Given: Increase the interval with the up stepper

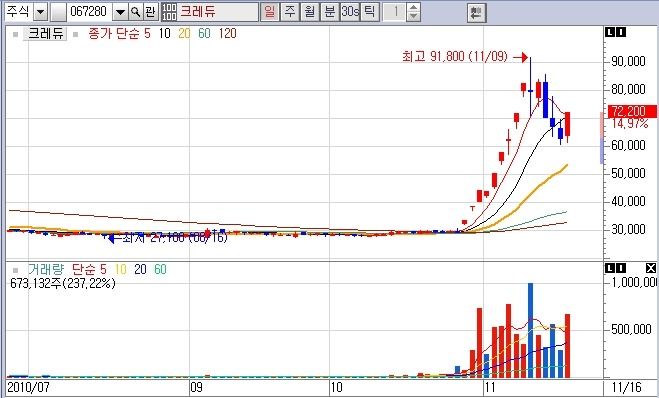Looking at the screenshot, I should click(414, 8).
